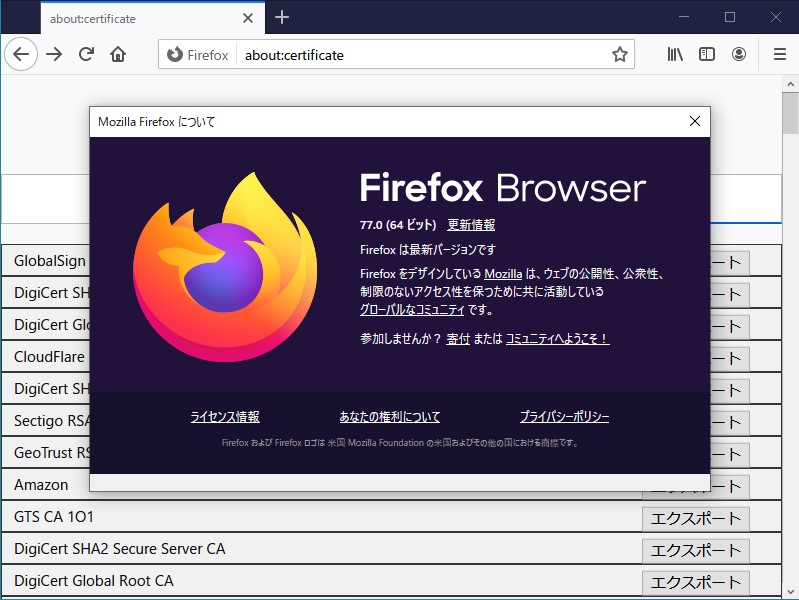Open the グローバルなコミュニティ link
This screenshot has height=600, width=799.
click(x=412, y=309)
